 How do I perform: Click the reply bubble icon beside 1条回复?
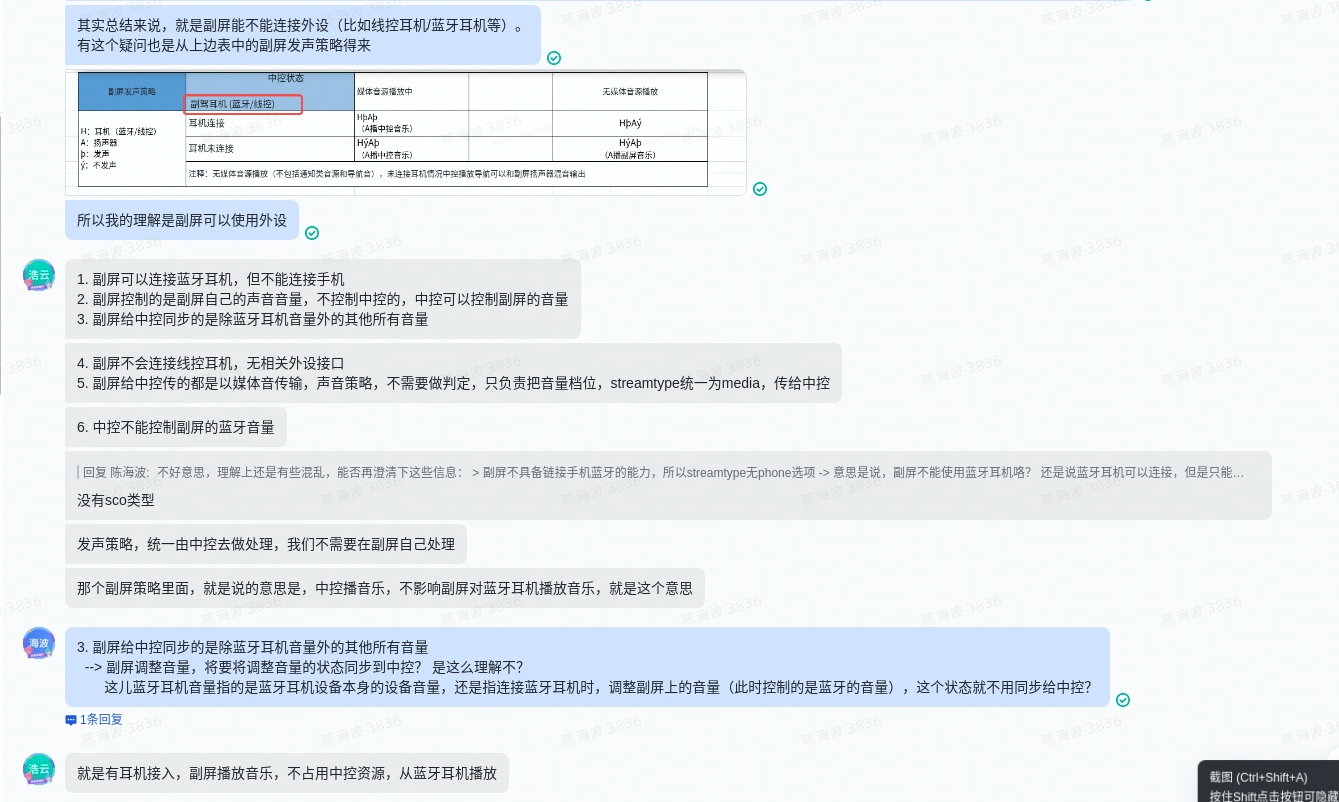click(x=71, y=720)
